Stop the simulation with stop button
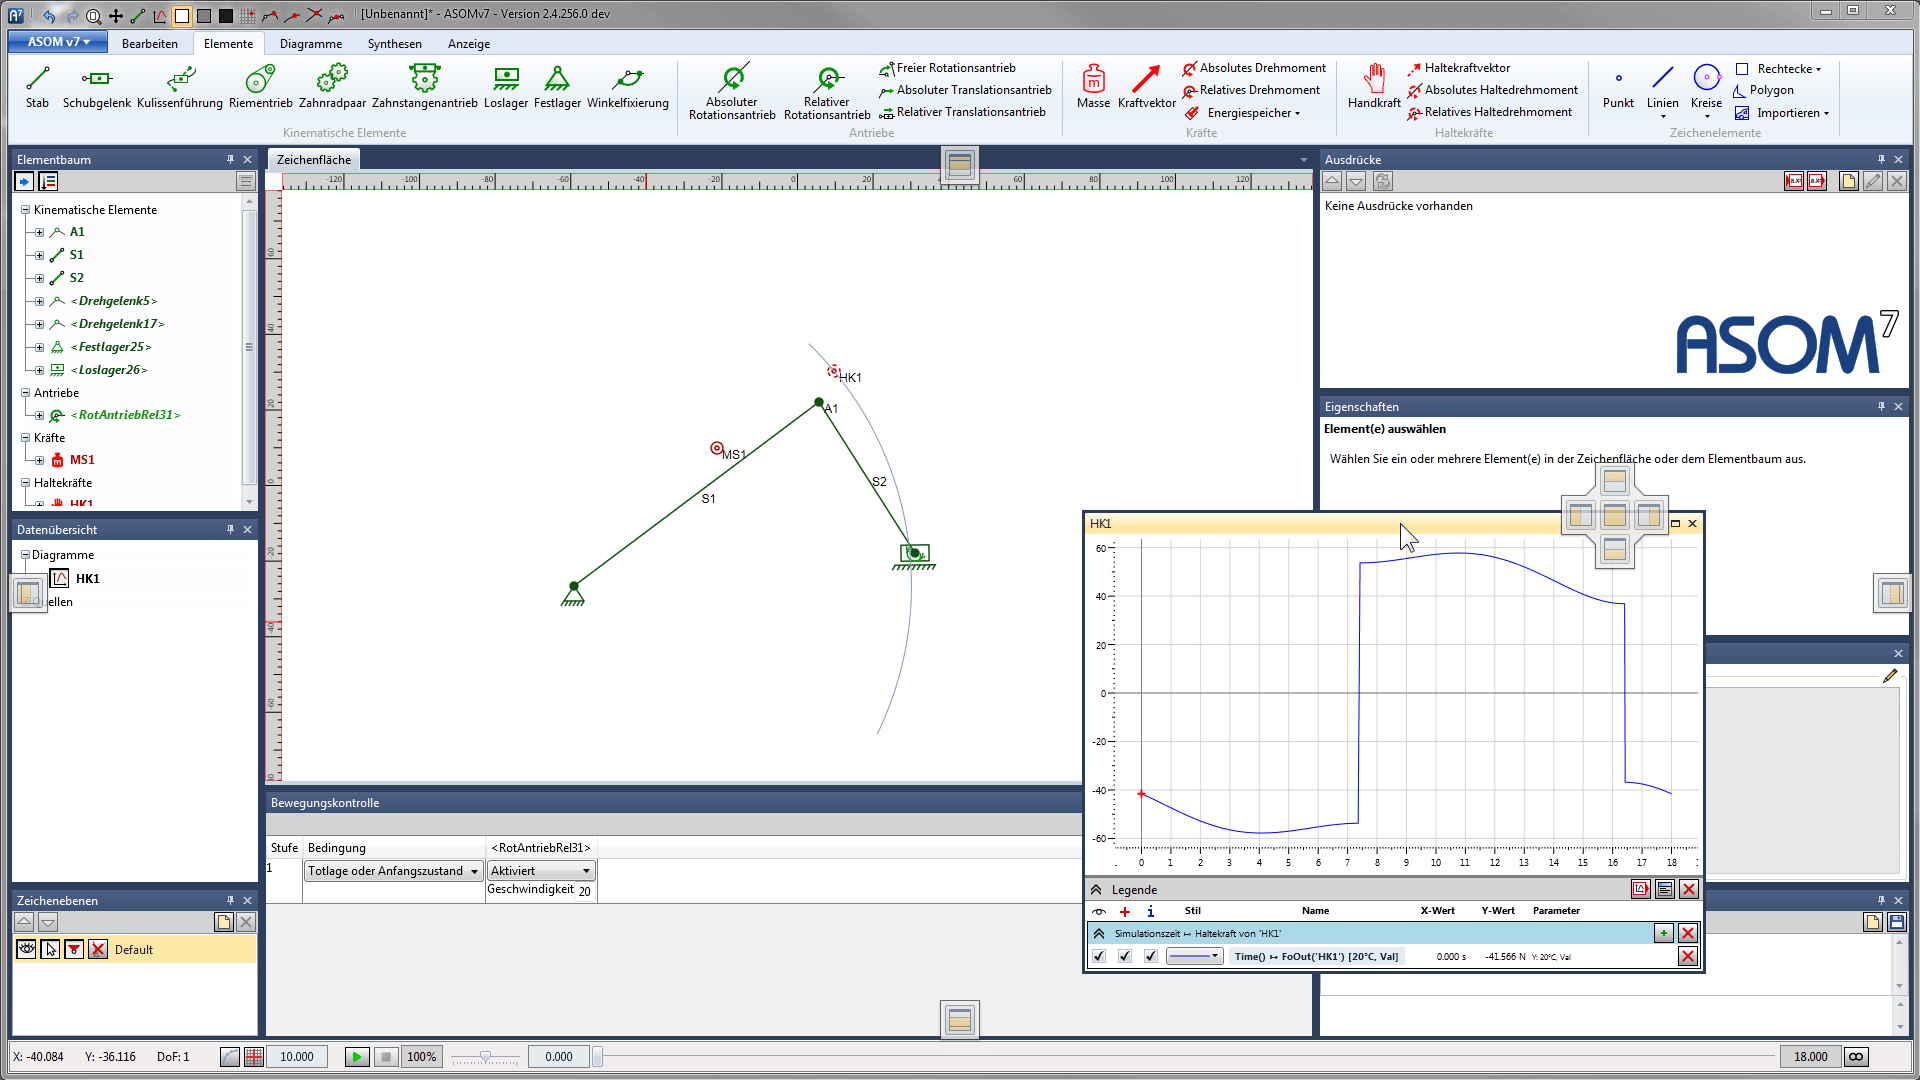 click(x=386, y=1057)
